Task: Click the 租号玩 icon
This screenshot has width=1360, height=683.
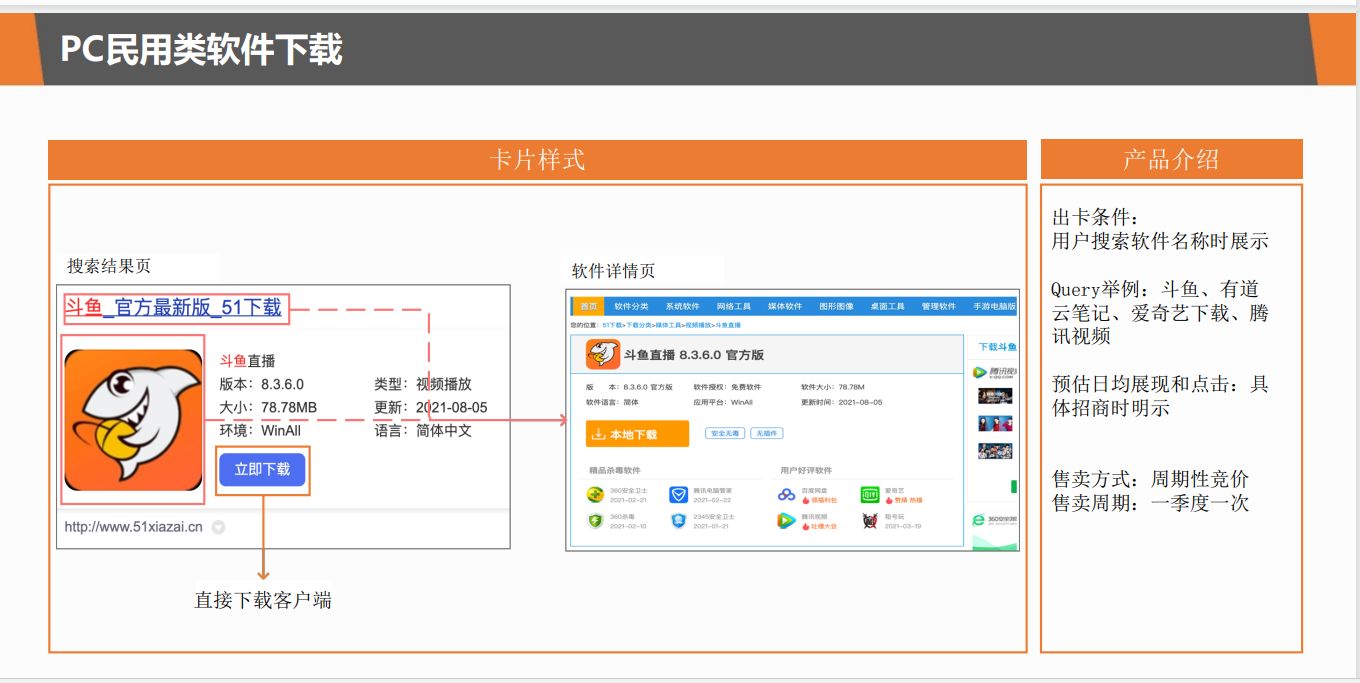Action: (870, 521)
